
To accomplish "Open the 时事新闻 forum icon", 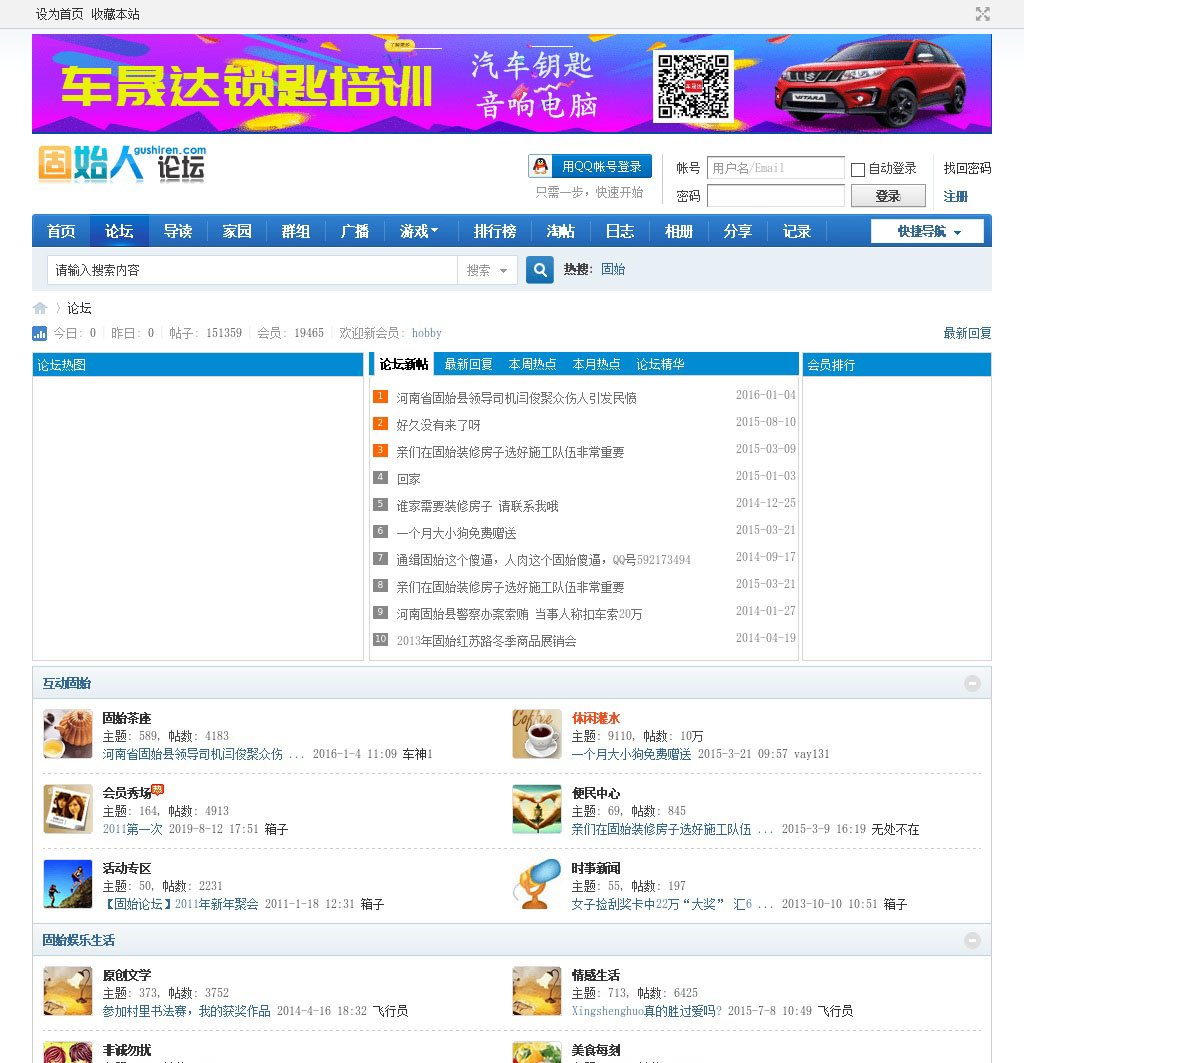I will click(x=537, y=884).
